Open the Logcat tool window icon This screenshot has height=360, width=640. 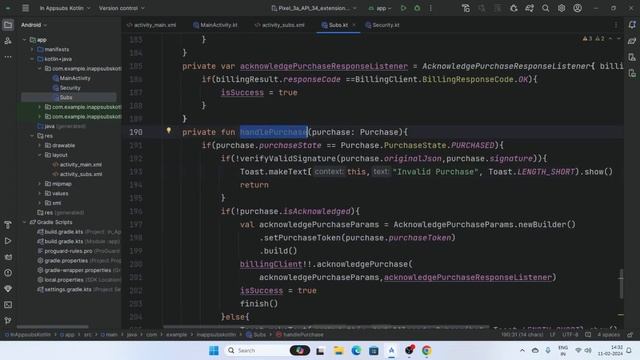tap(8, 257)
